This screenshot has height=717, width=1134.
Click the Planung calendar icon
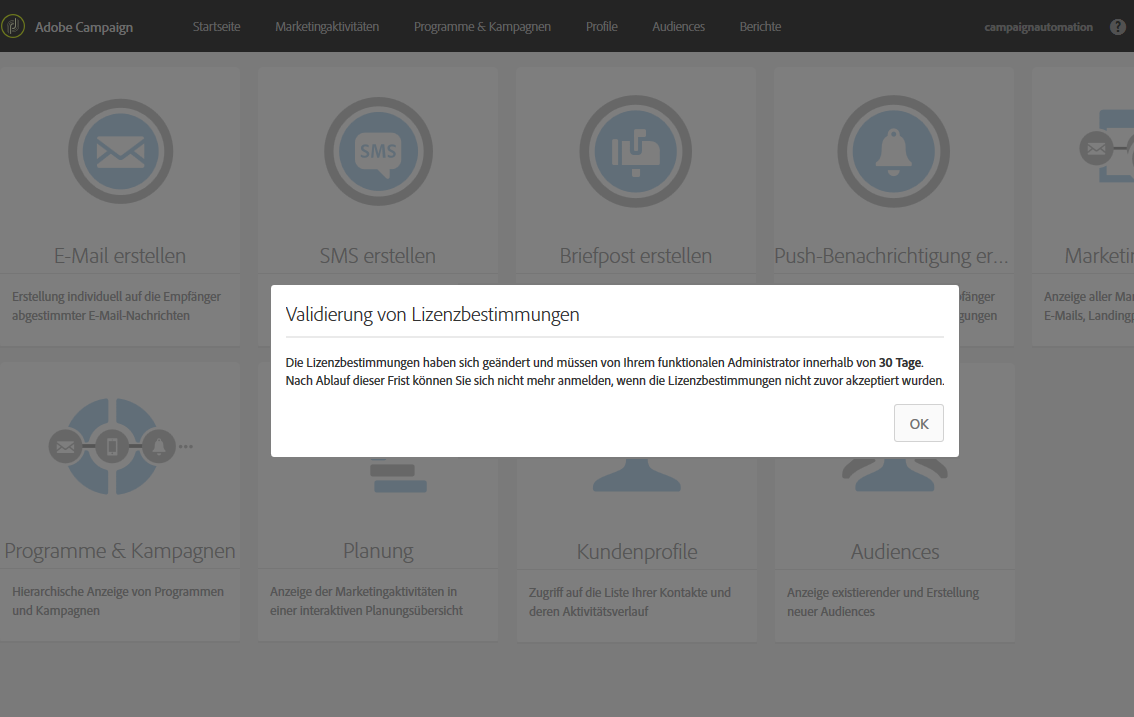(x=398, y=475)
